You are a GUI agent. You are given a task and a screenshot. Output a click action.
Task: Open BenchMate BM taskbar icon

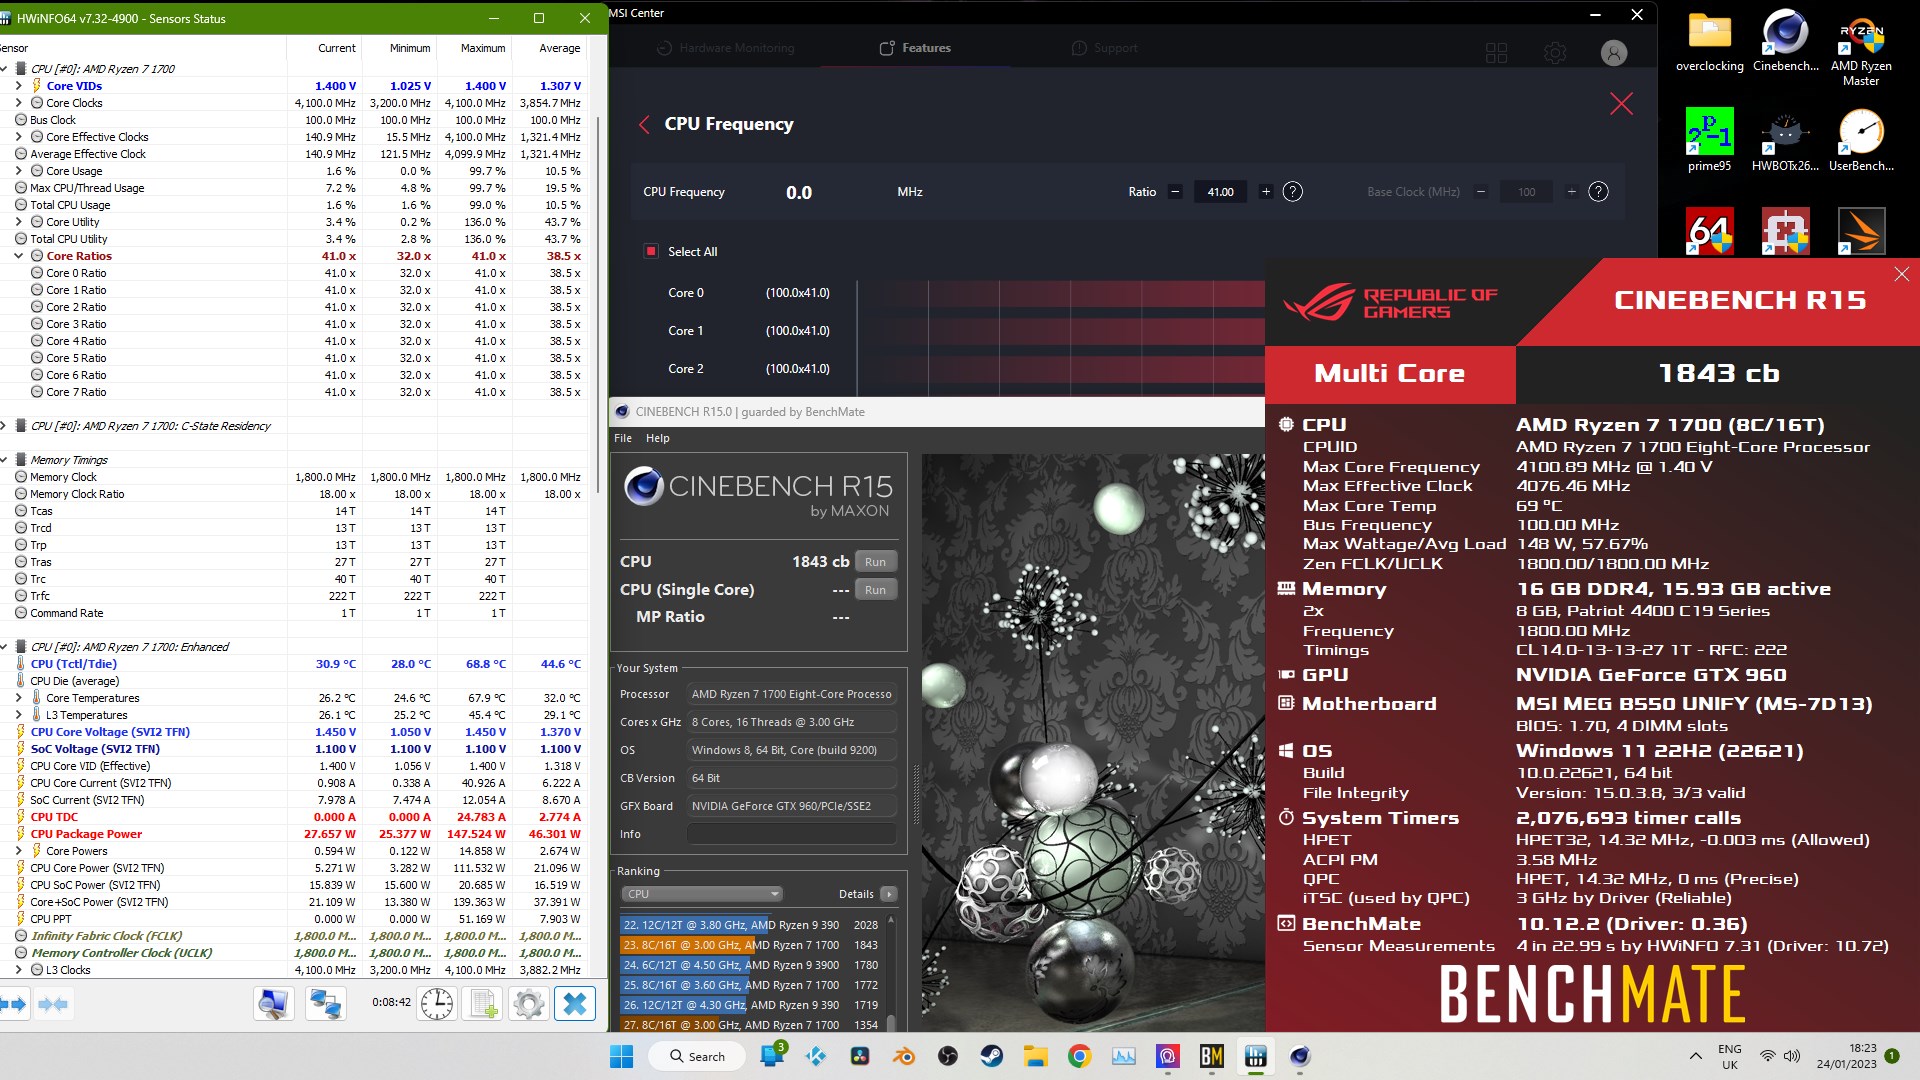(x=1211, y=1056)
